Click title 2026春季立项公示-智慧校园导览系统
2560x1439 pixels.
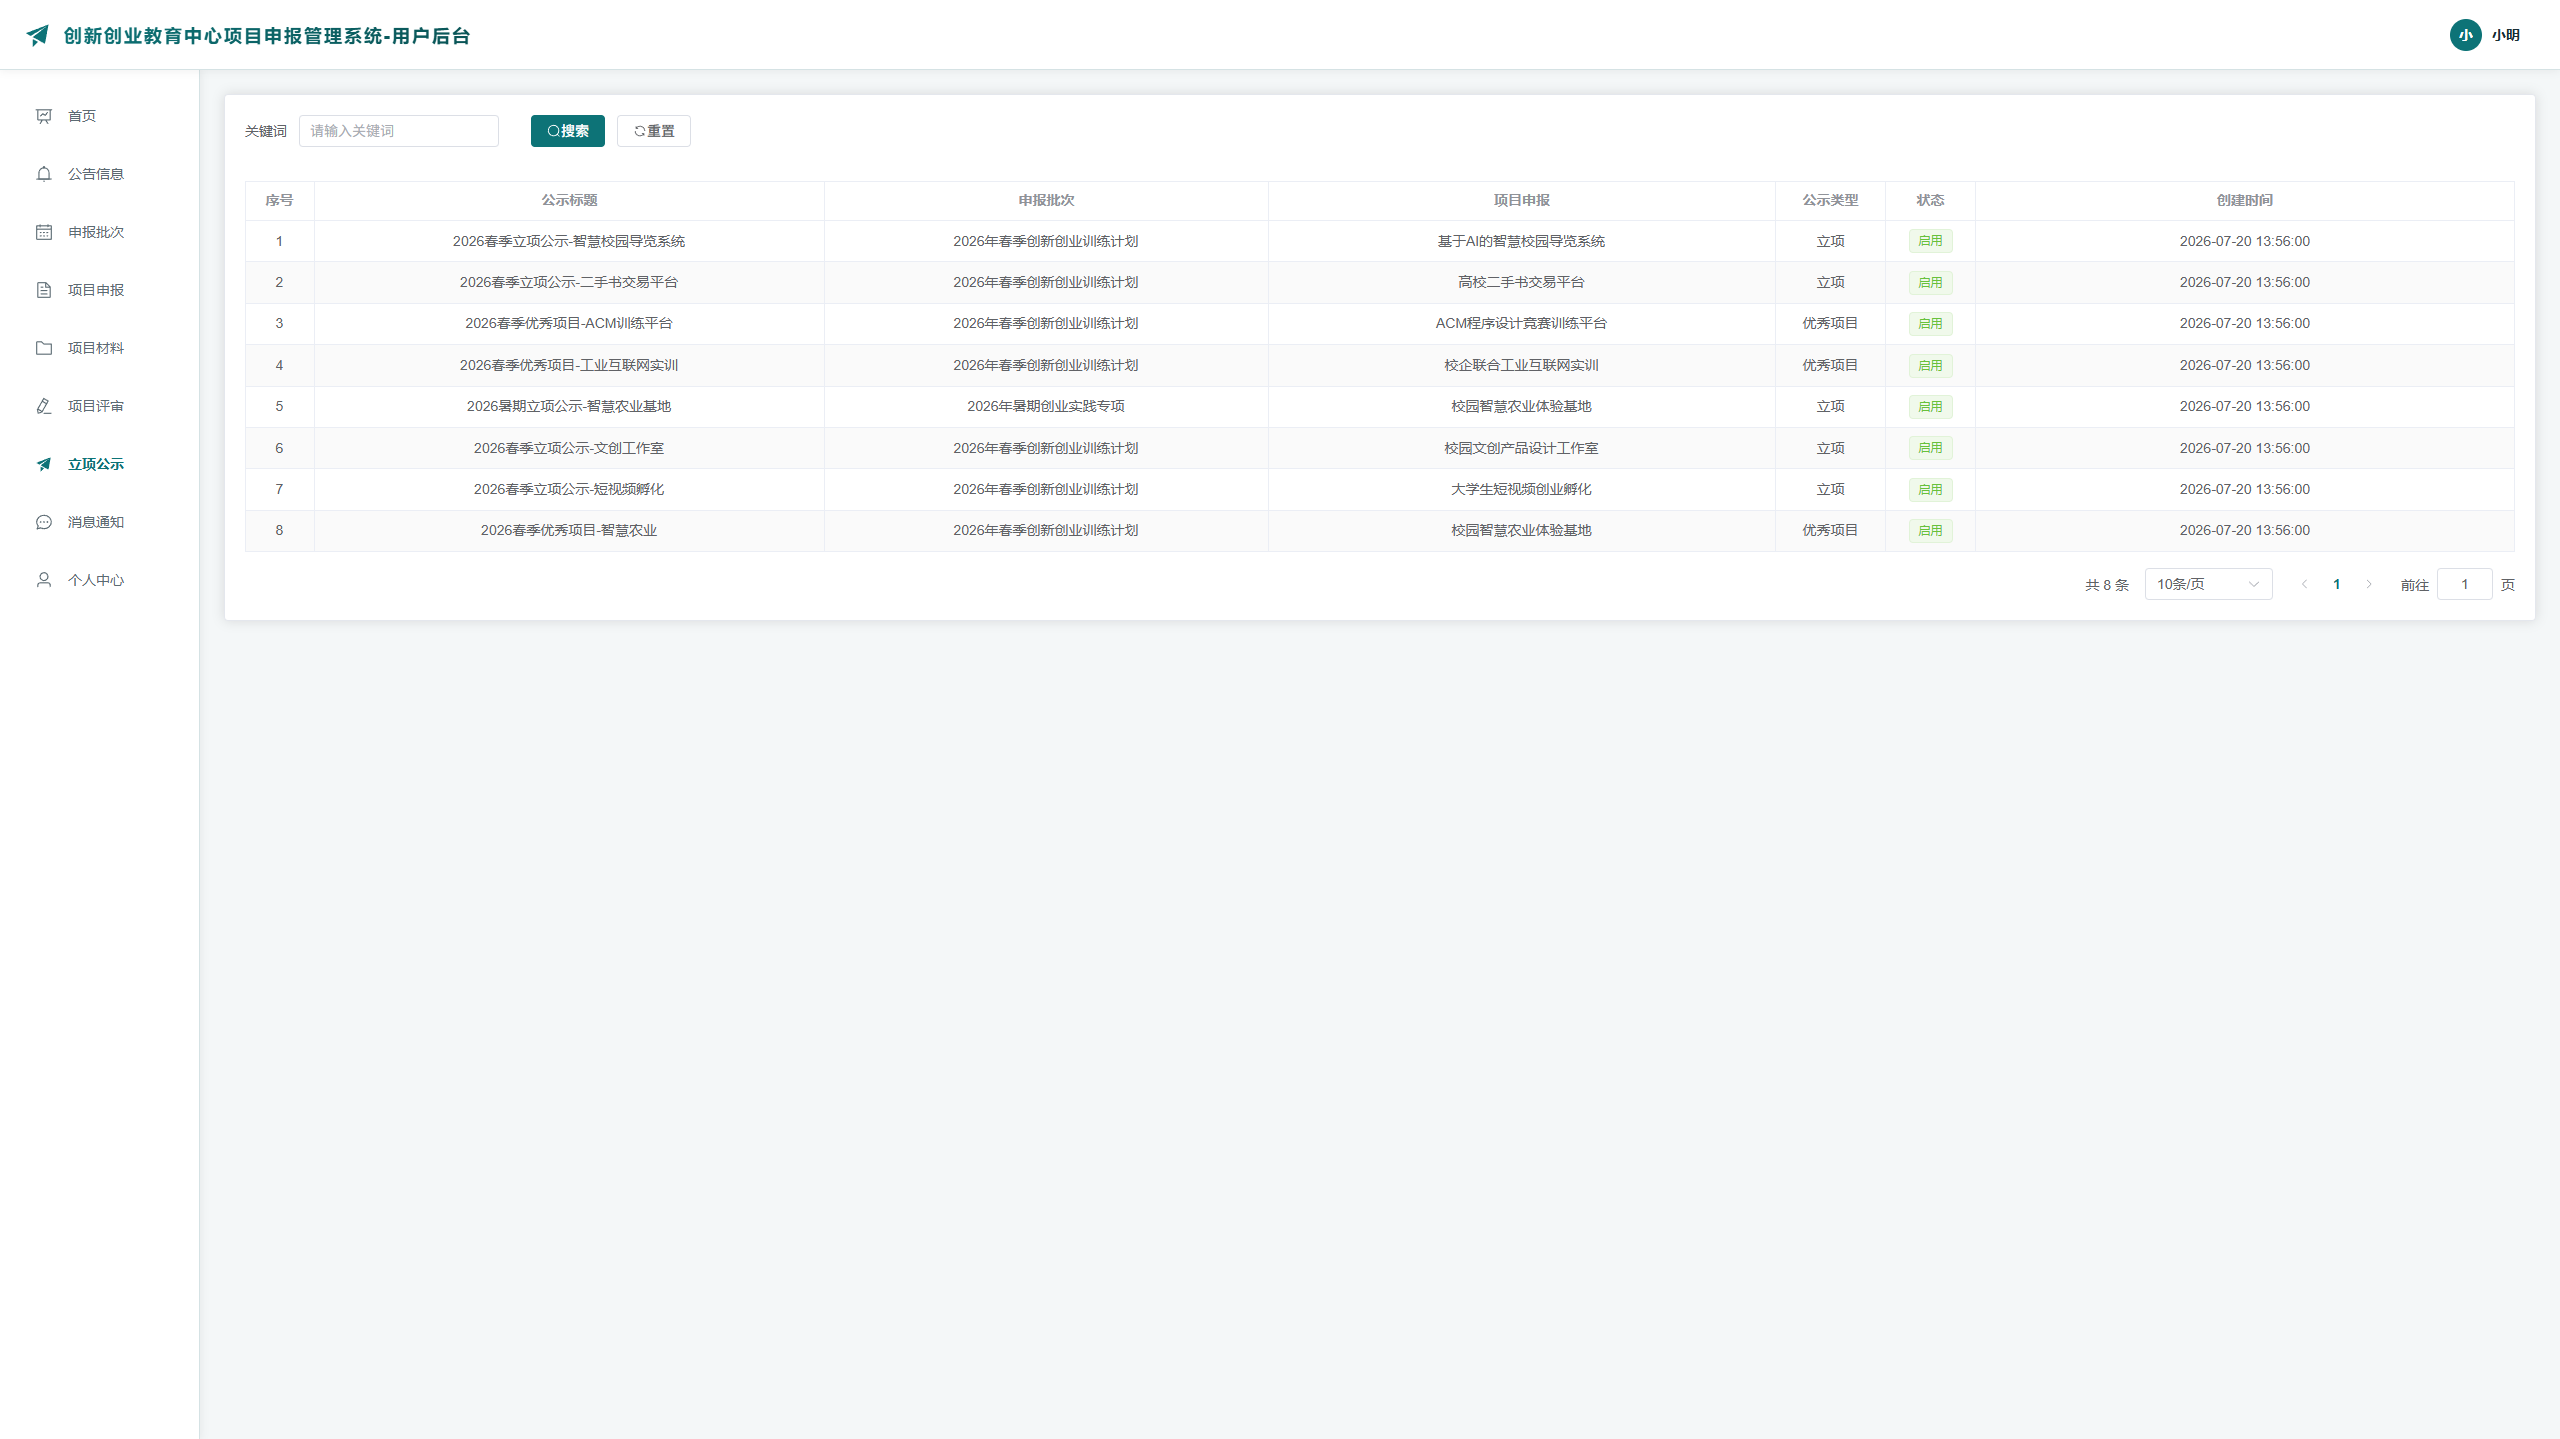(569, 241)
